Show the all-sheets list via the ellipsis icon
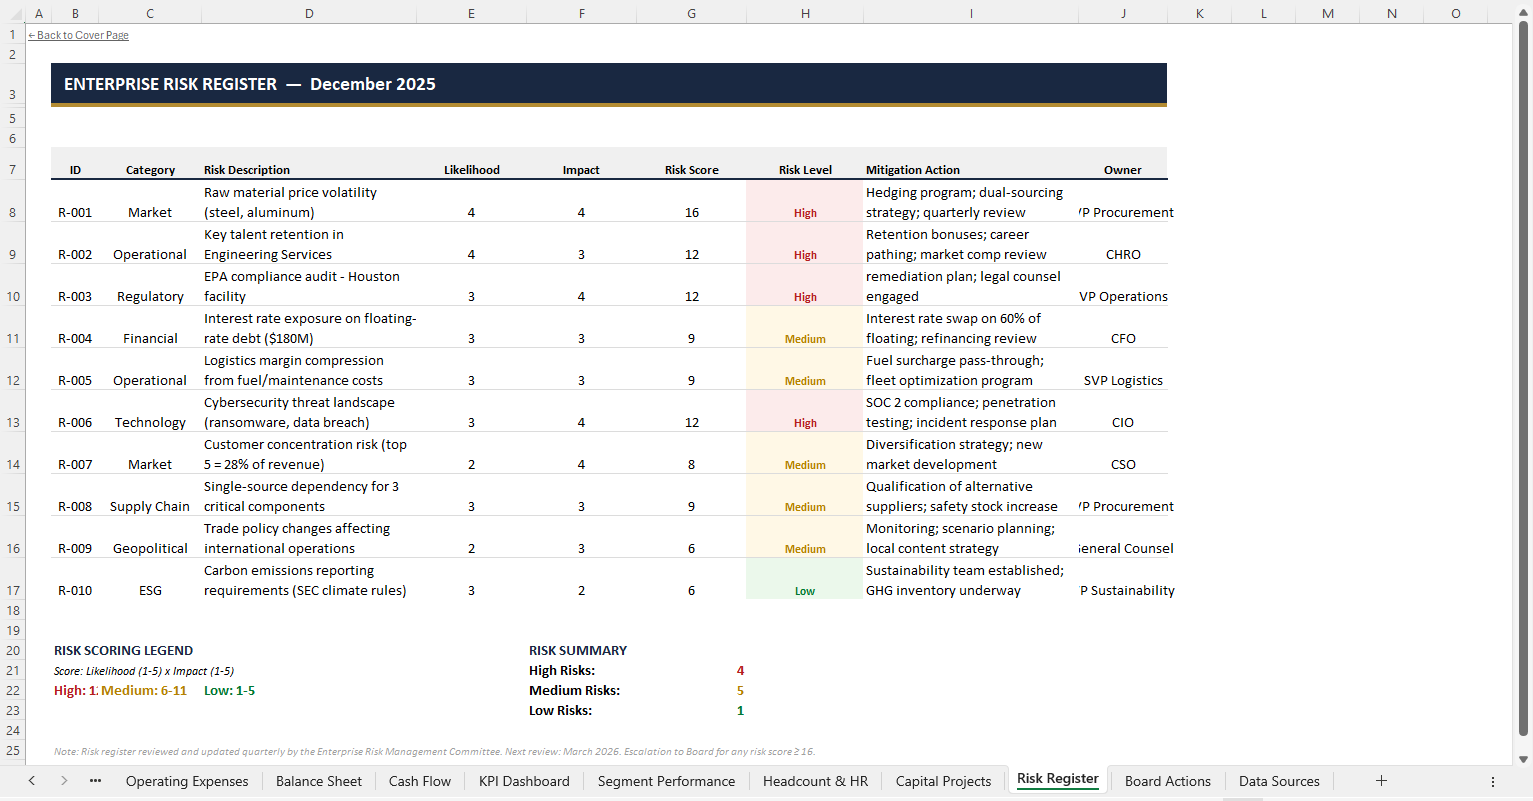Image resolution: width=1533 pixels, height=801 pixels. pos(95,780)
